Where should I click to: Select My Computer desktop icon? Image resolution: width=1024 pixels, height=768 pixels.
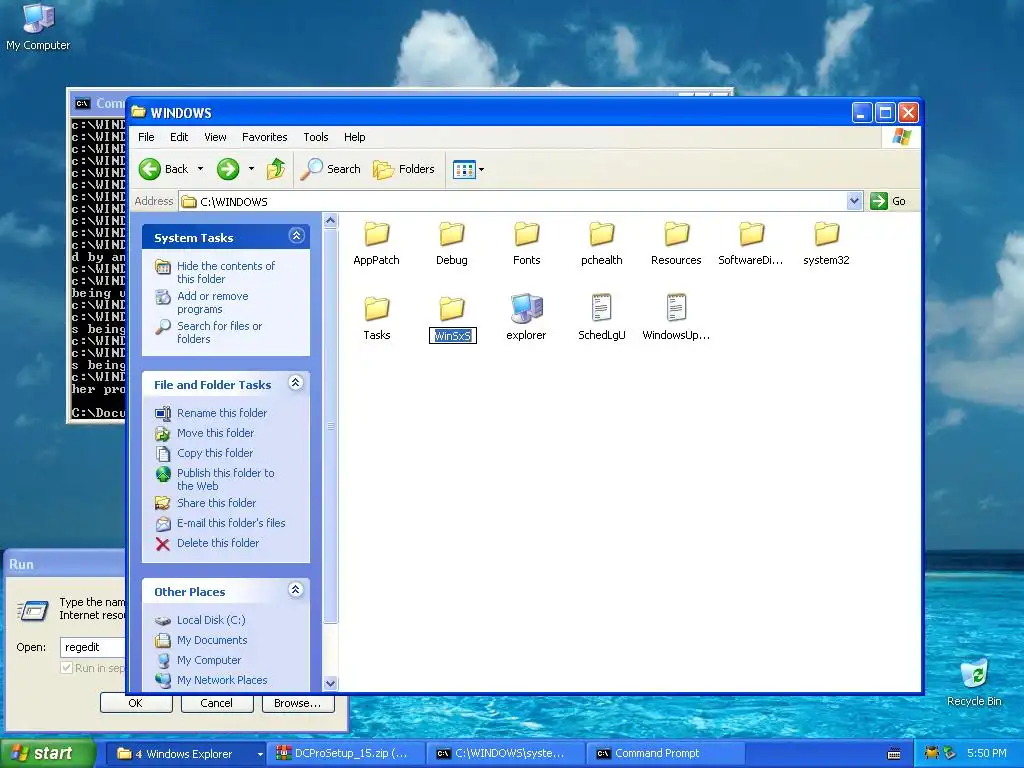(38, 26)
